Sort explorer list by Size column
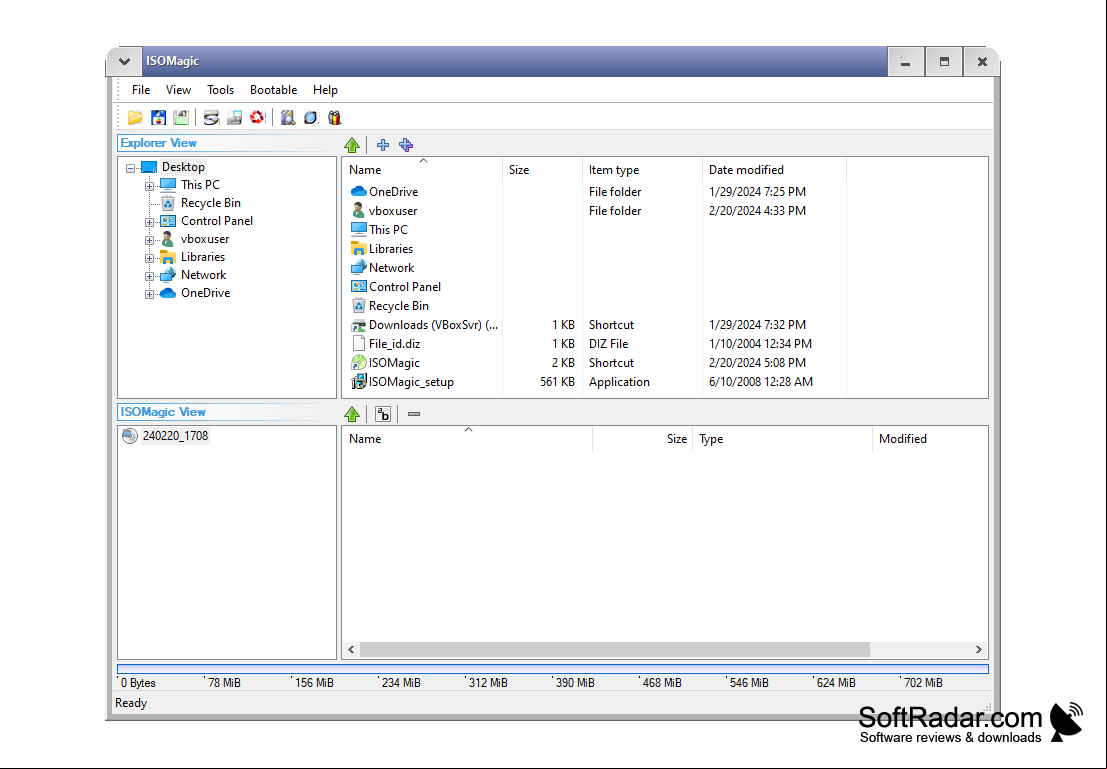 click(542, 169)
